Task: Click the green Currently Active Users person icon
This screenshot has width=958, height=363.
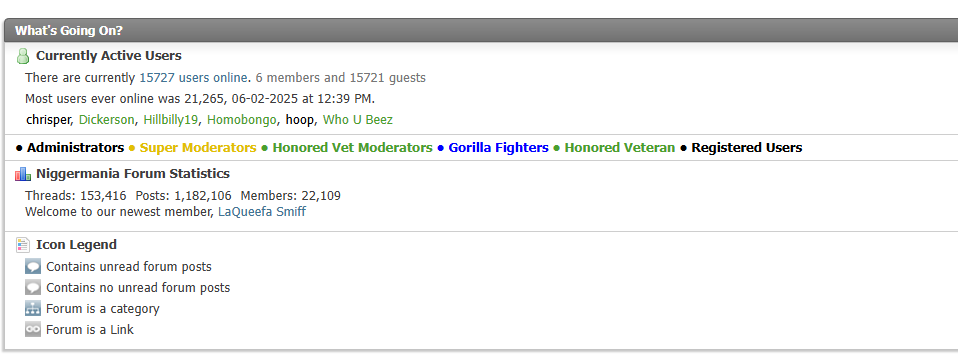Action: click(23, 56)
